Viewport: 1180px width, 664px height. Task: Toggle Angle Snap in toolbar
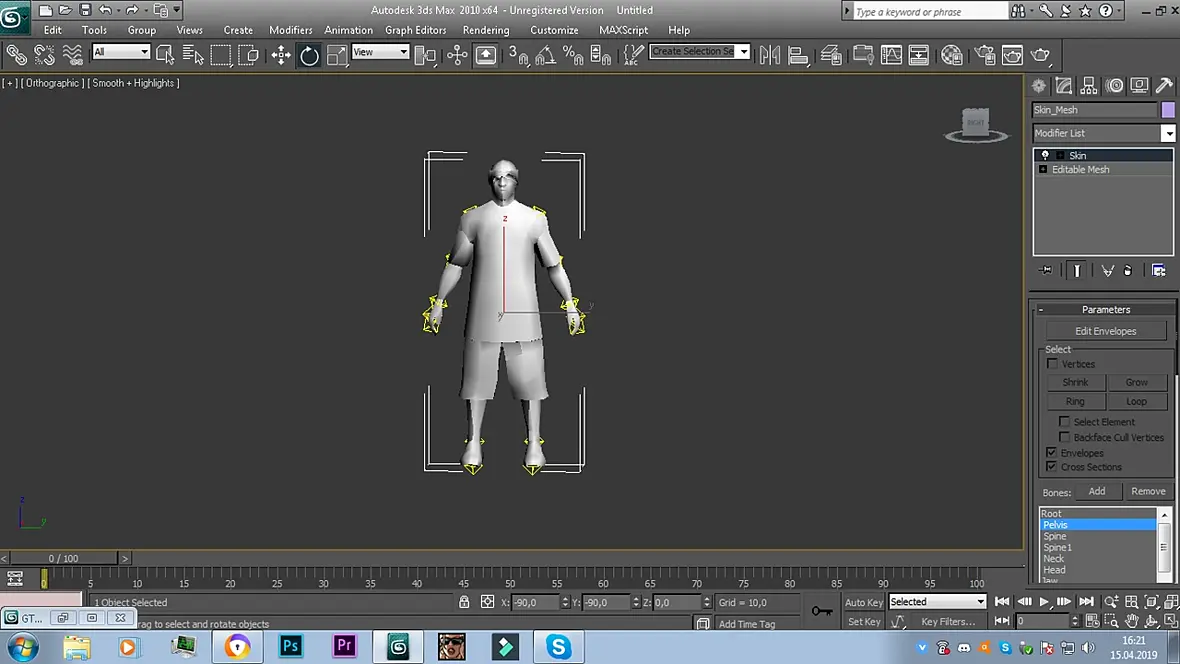click(x=546, y=55)
